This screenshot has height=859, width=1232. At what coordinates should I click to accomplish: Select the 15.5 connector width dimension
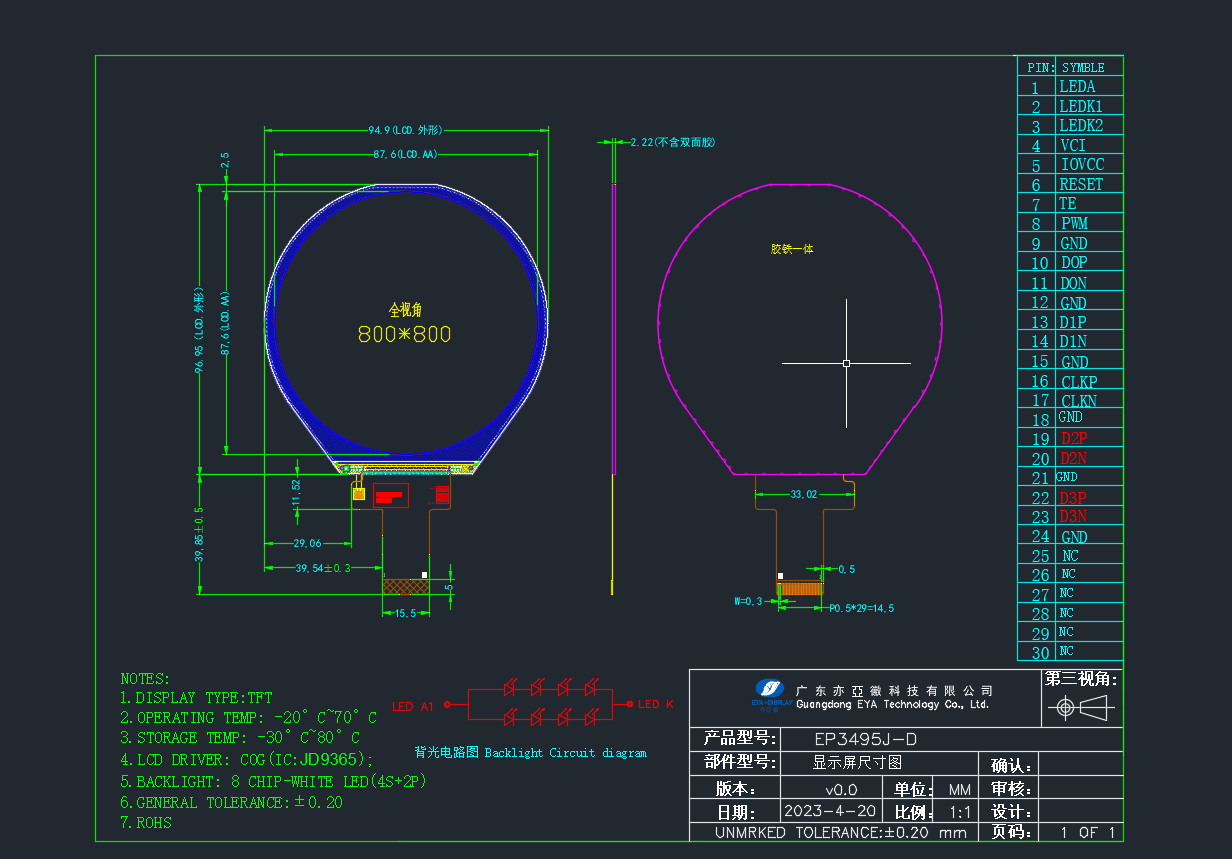point(406,613)
